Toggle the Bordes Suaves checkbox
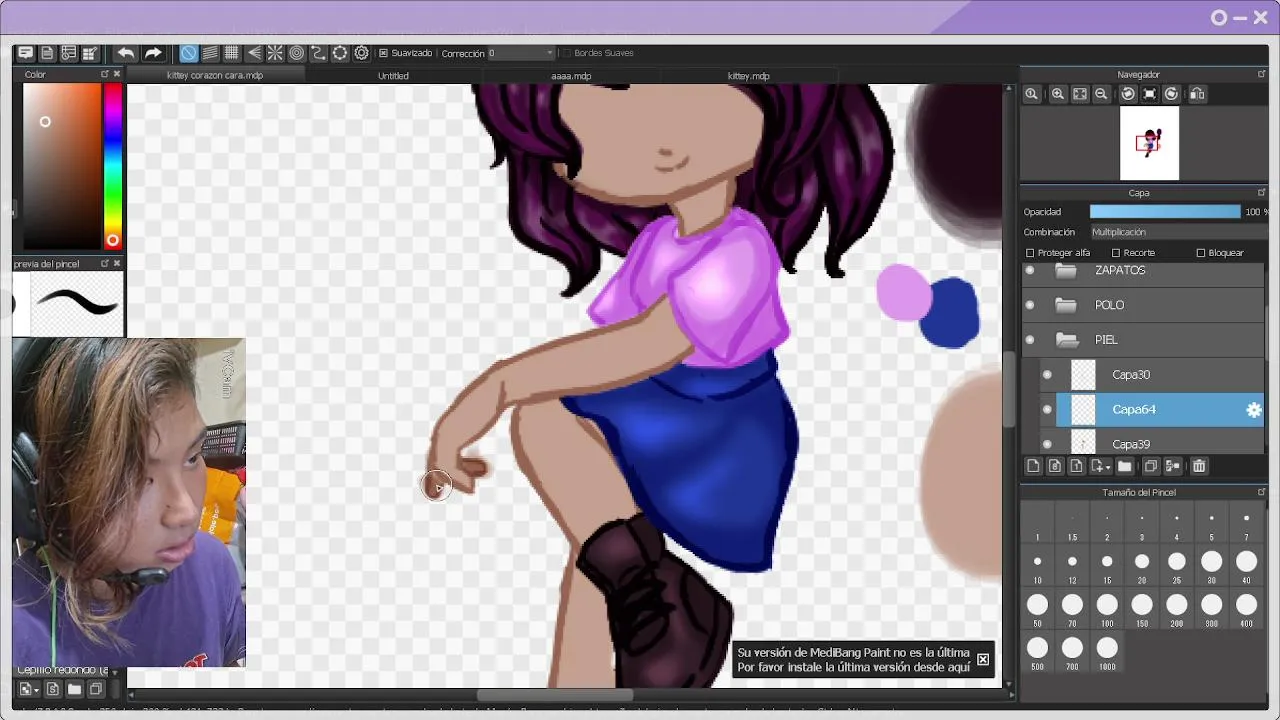 (x=566, y=53)
